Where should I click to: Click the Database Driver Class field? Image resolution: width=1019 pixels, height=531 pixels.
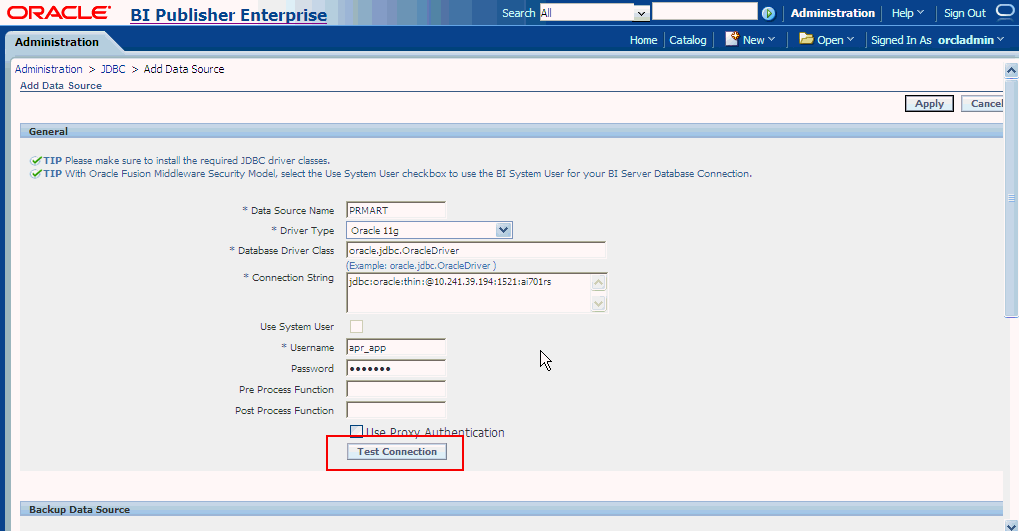(476, 250)
